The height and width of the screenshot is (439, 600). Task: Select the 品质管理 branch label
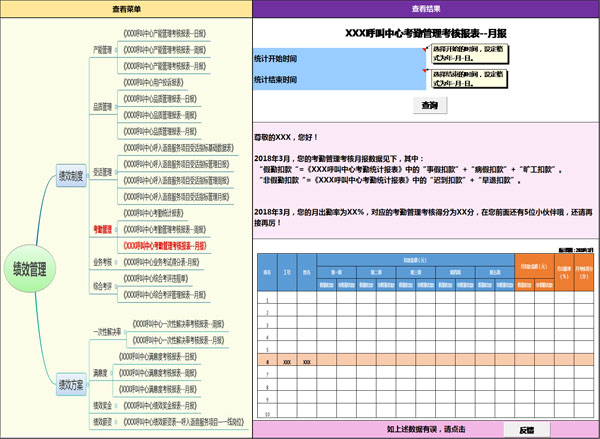tap(102, 107)
